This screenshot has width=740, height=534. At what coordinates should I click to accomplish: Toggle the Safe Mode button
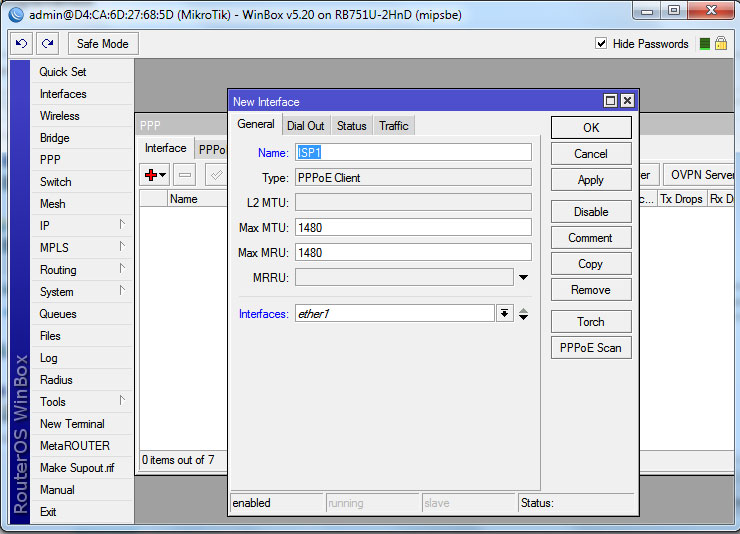(103, 44)
